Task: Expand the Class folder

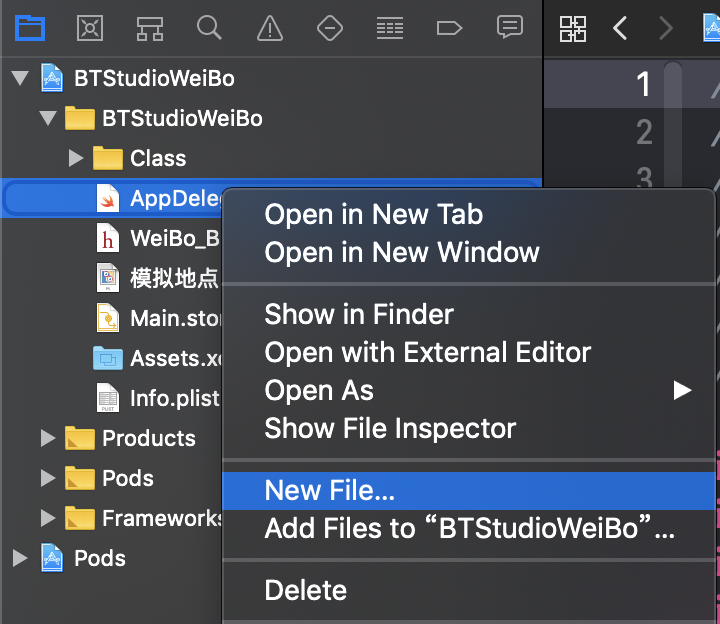Action: click(76, 158)
